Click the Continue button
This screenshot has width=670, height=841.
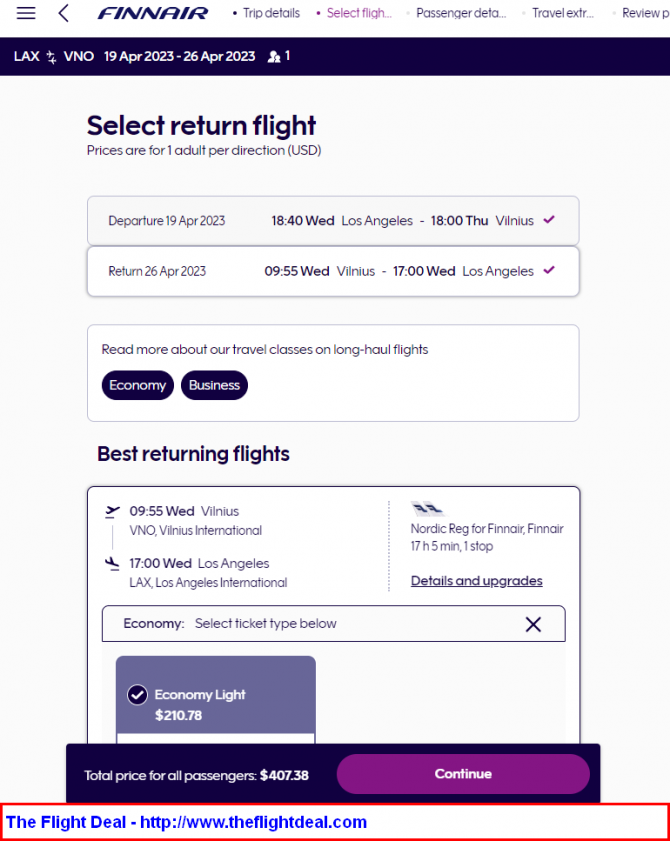[x=463, y=774]
